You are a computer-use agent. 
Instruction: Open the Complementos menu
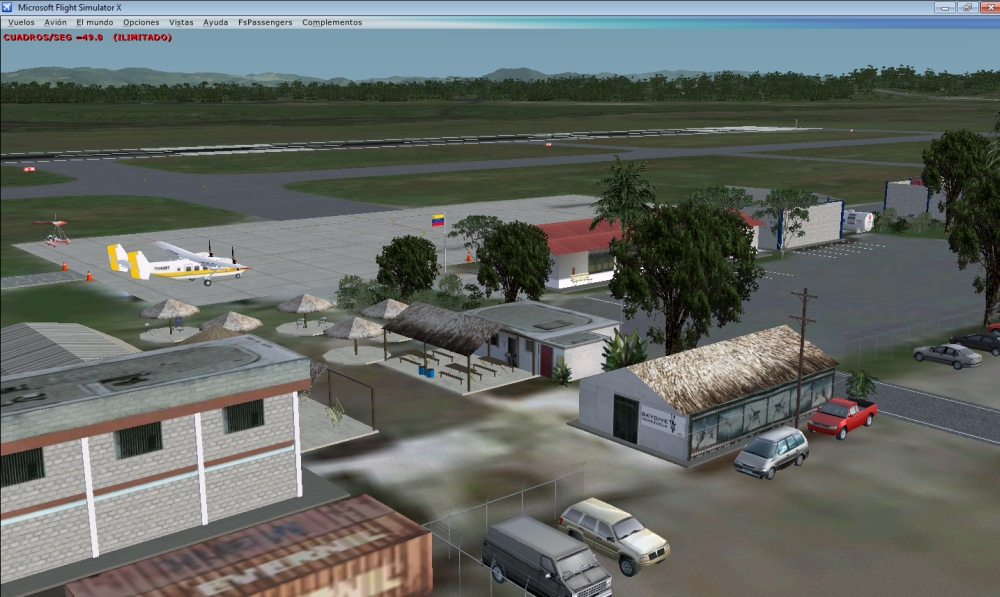click(x=332, y=22)
